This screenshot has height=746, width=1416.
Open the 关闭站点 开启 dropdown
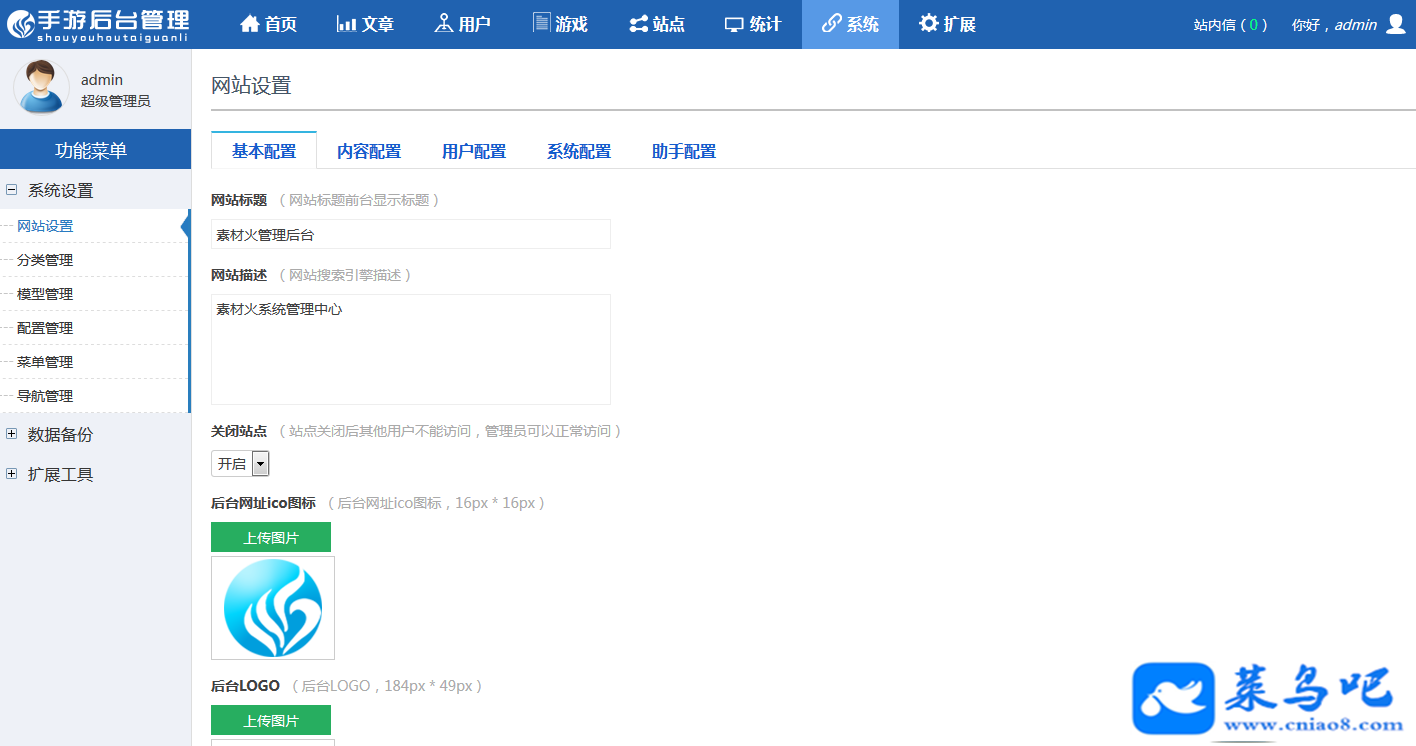coord(240,464)
